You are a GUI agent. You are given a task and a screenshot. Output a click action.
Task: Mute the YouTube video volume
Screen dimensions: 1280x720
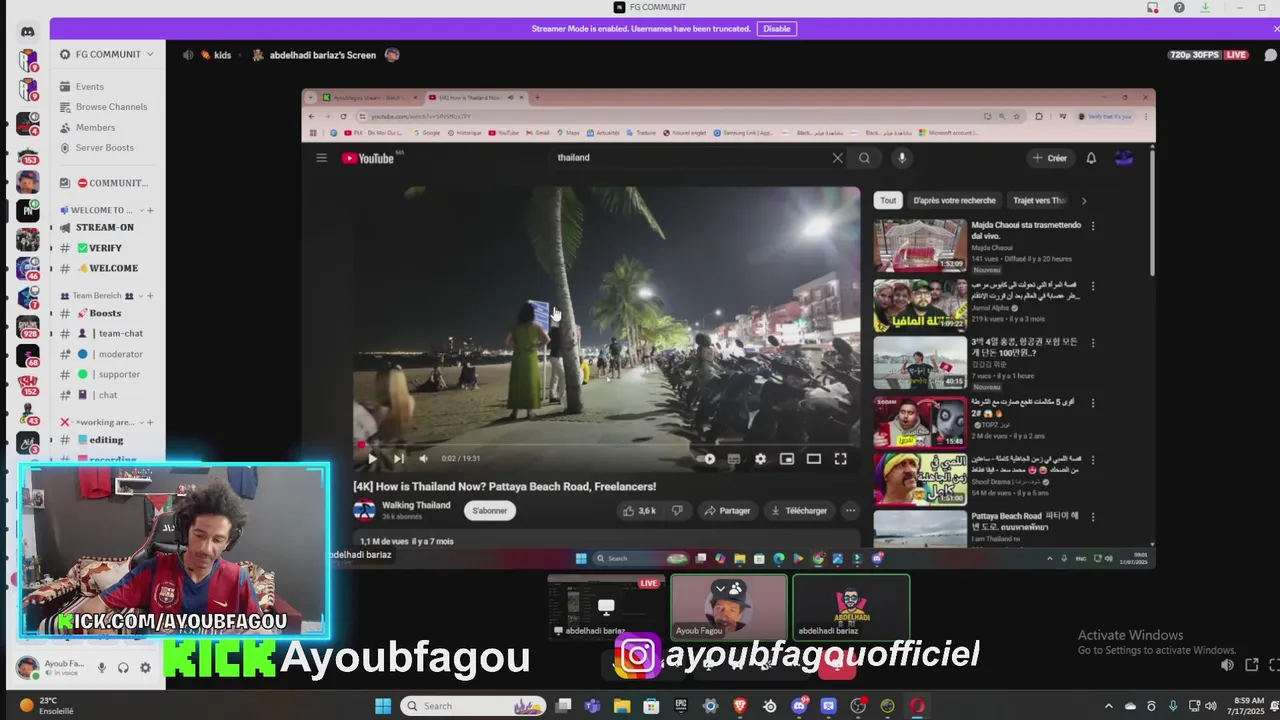(423, 459)
